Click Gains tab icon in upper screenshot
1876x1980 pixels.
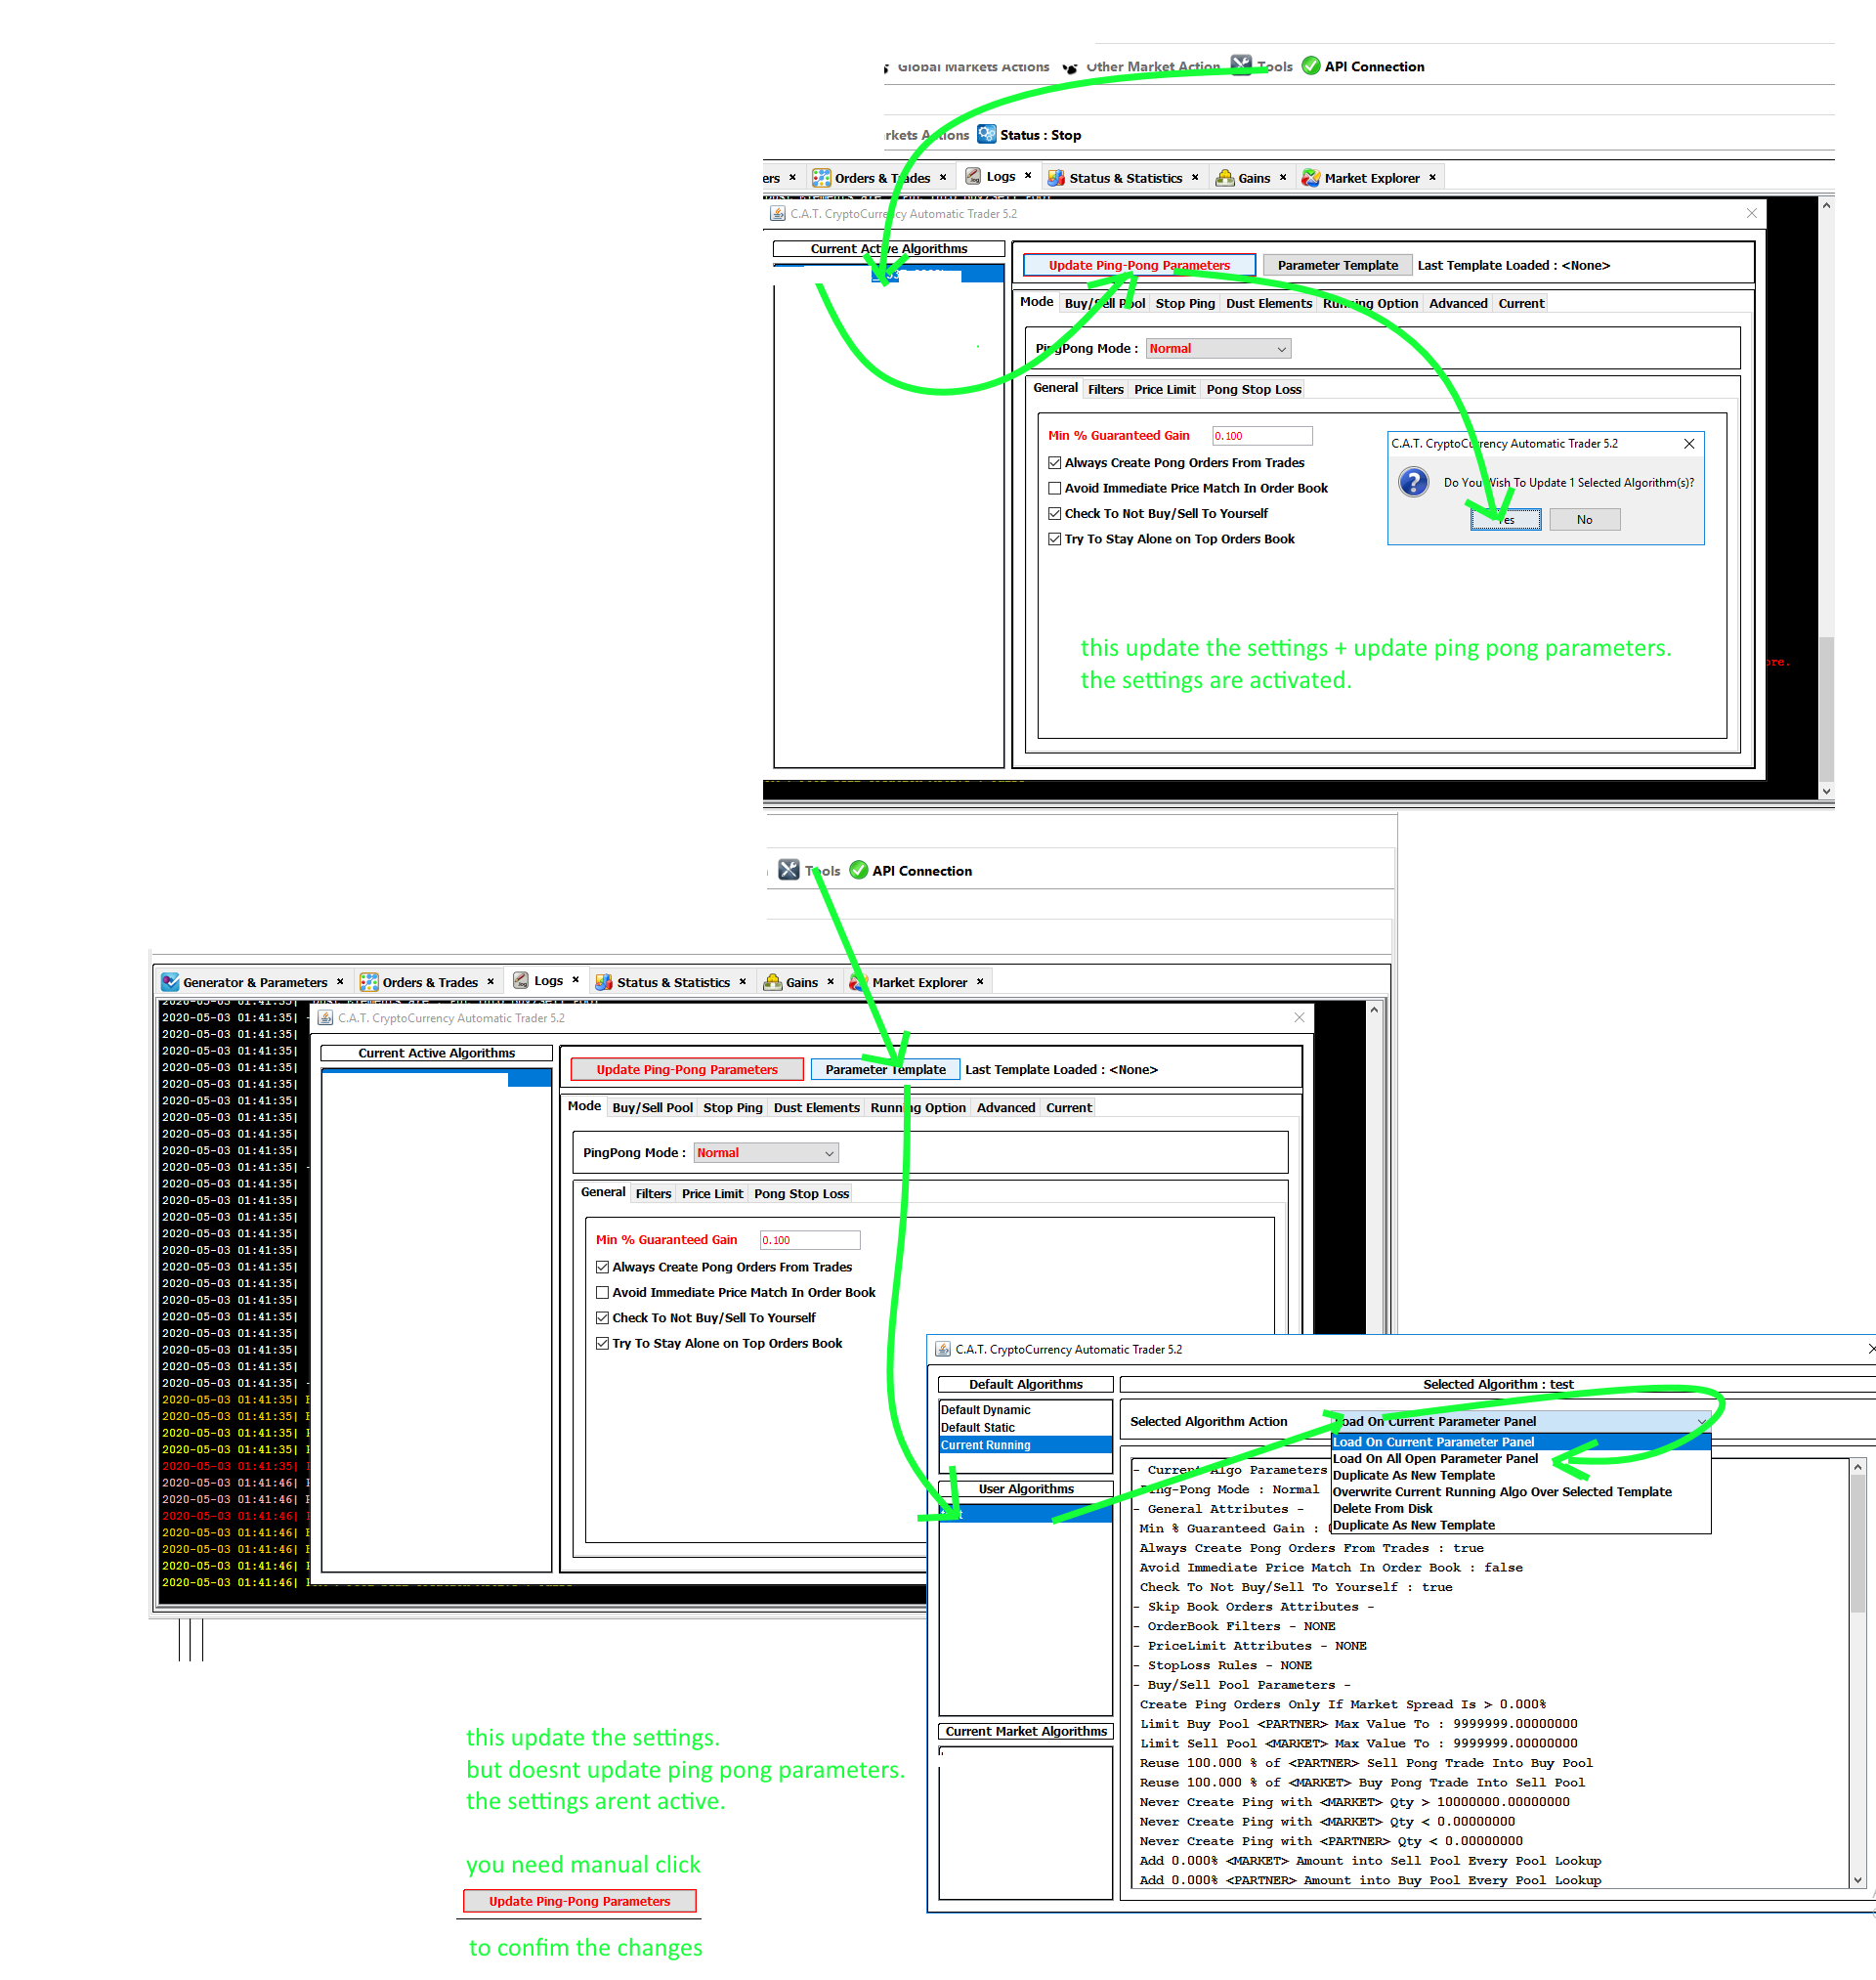pyautogui.click(x=1225, y=178)
